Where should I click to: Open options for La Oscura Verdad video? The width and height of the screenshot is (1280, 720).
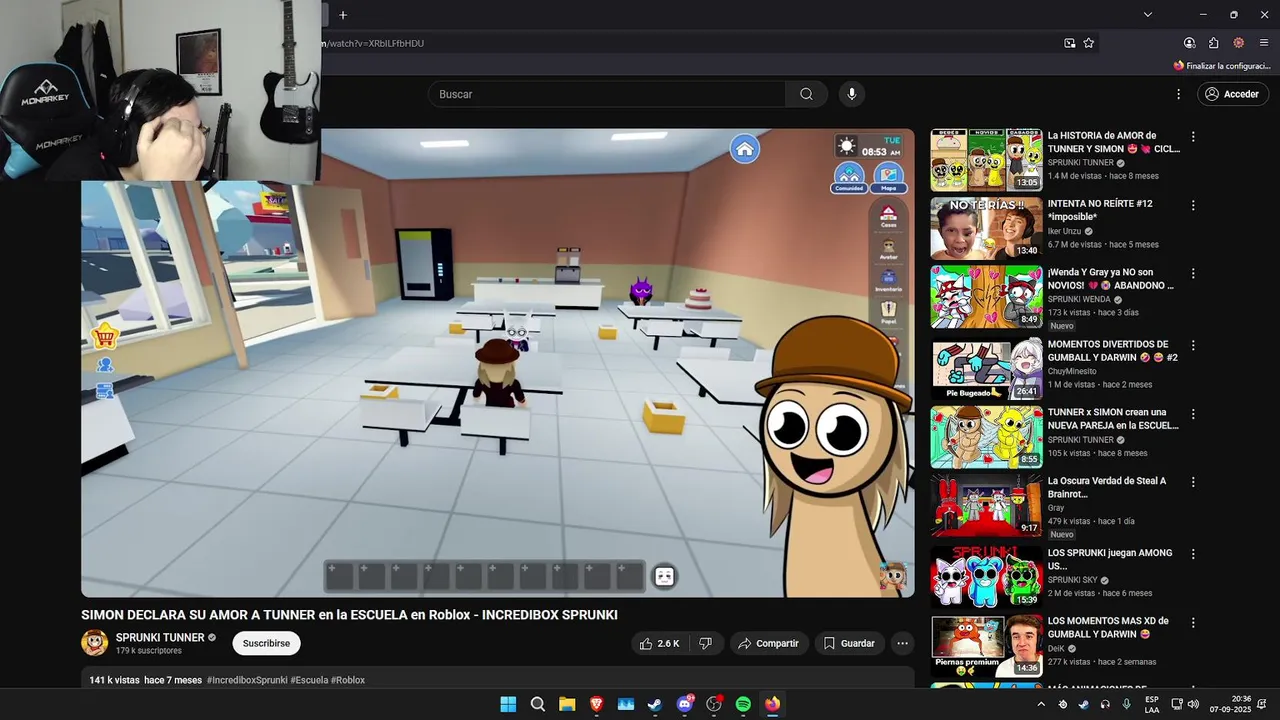(x=1193, y=482)
